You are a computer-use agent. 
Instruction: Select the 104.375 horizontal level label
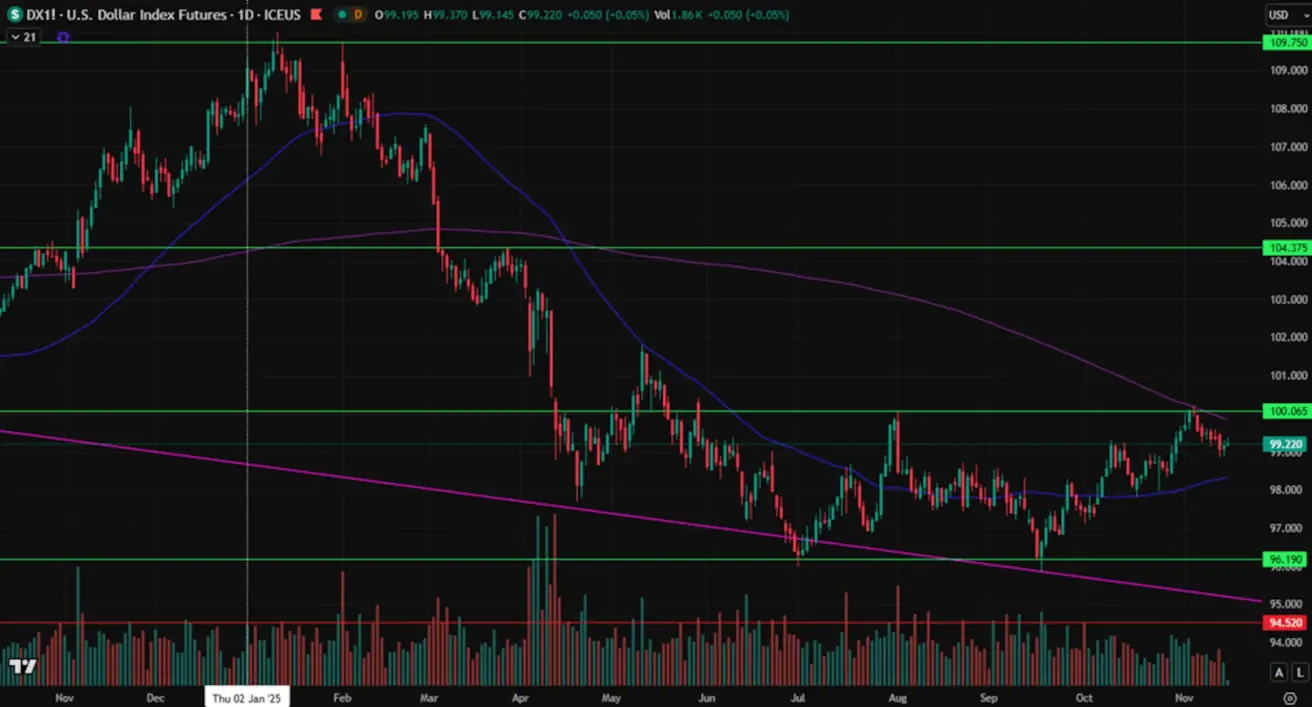[x=1286, y=248]
